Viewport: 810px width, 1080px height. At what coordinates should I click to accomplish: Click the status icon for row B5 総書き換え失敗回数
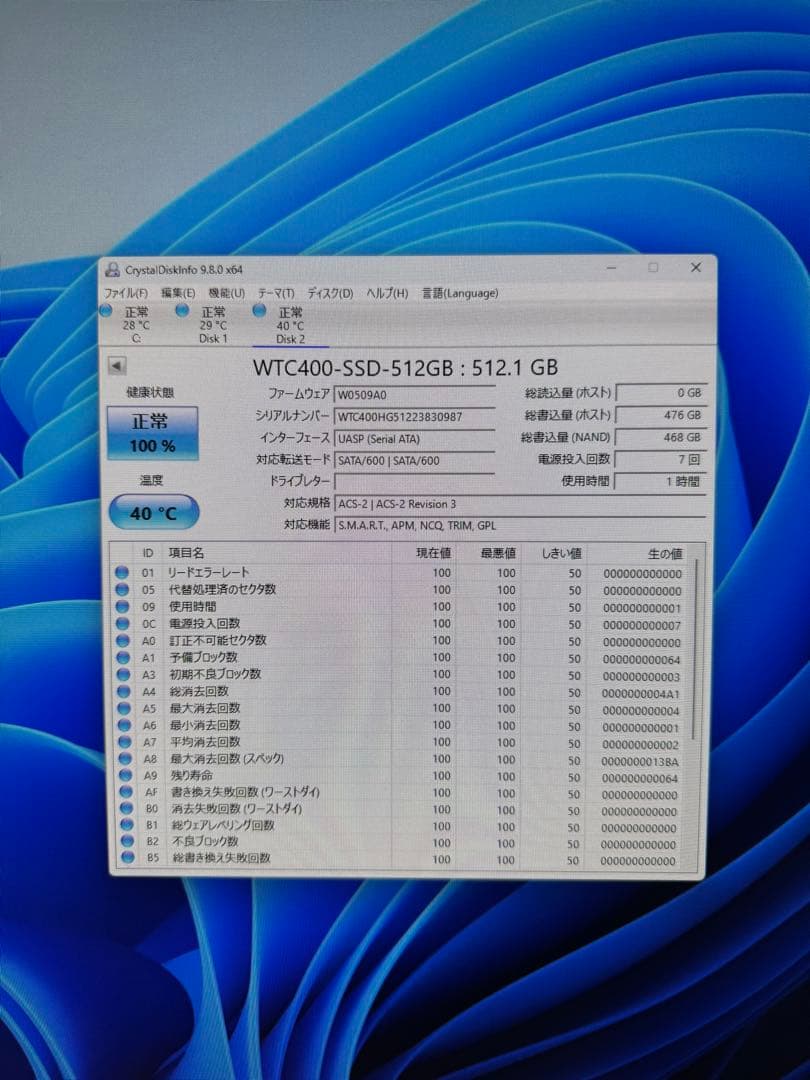127,858
